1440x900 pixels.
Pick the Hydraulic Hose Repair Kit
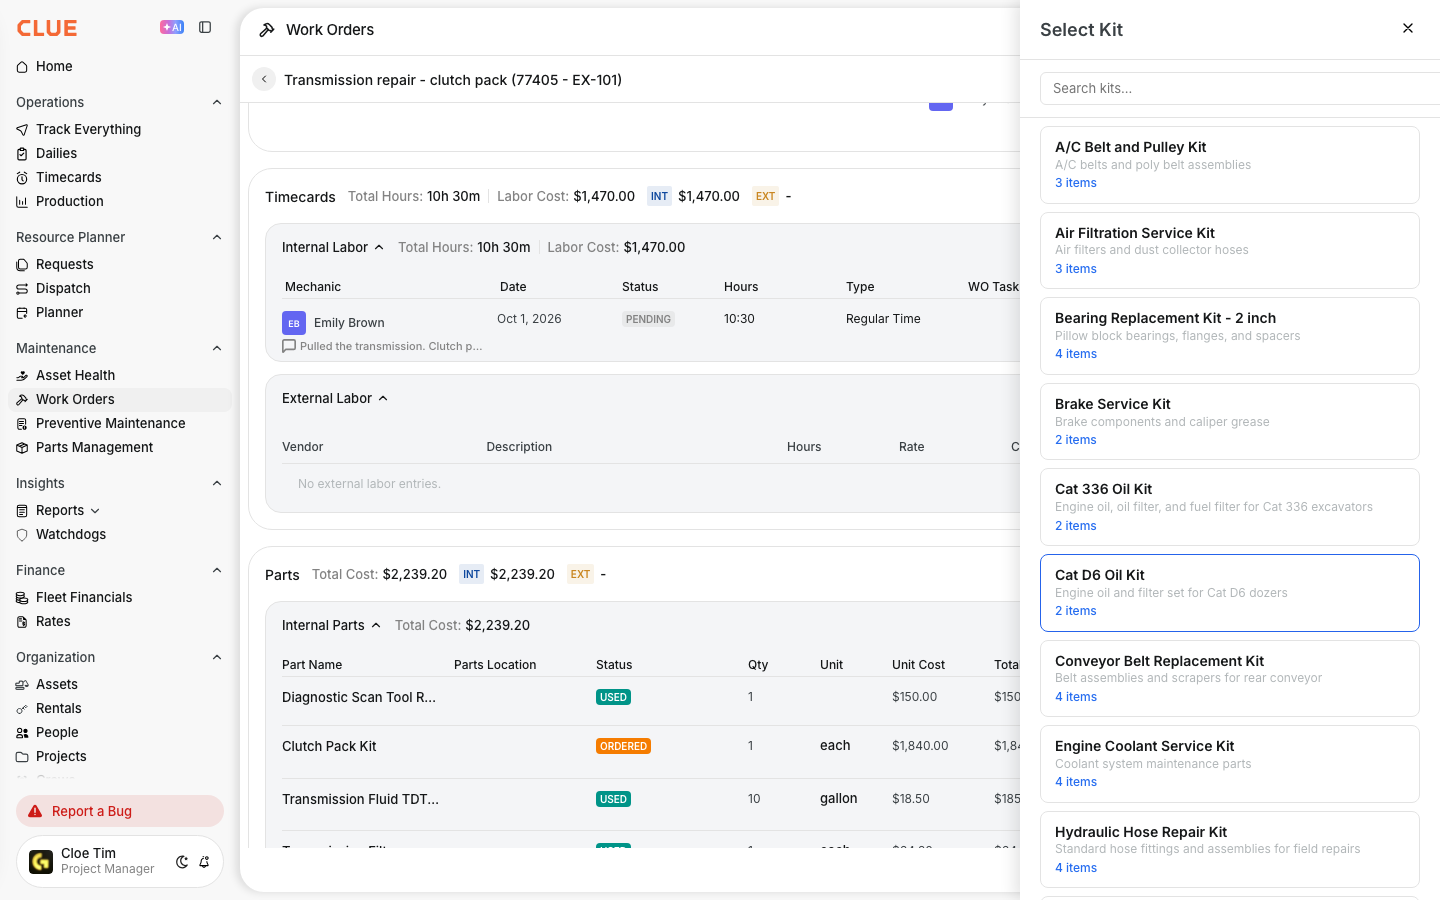(1230, 849)
